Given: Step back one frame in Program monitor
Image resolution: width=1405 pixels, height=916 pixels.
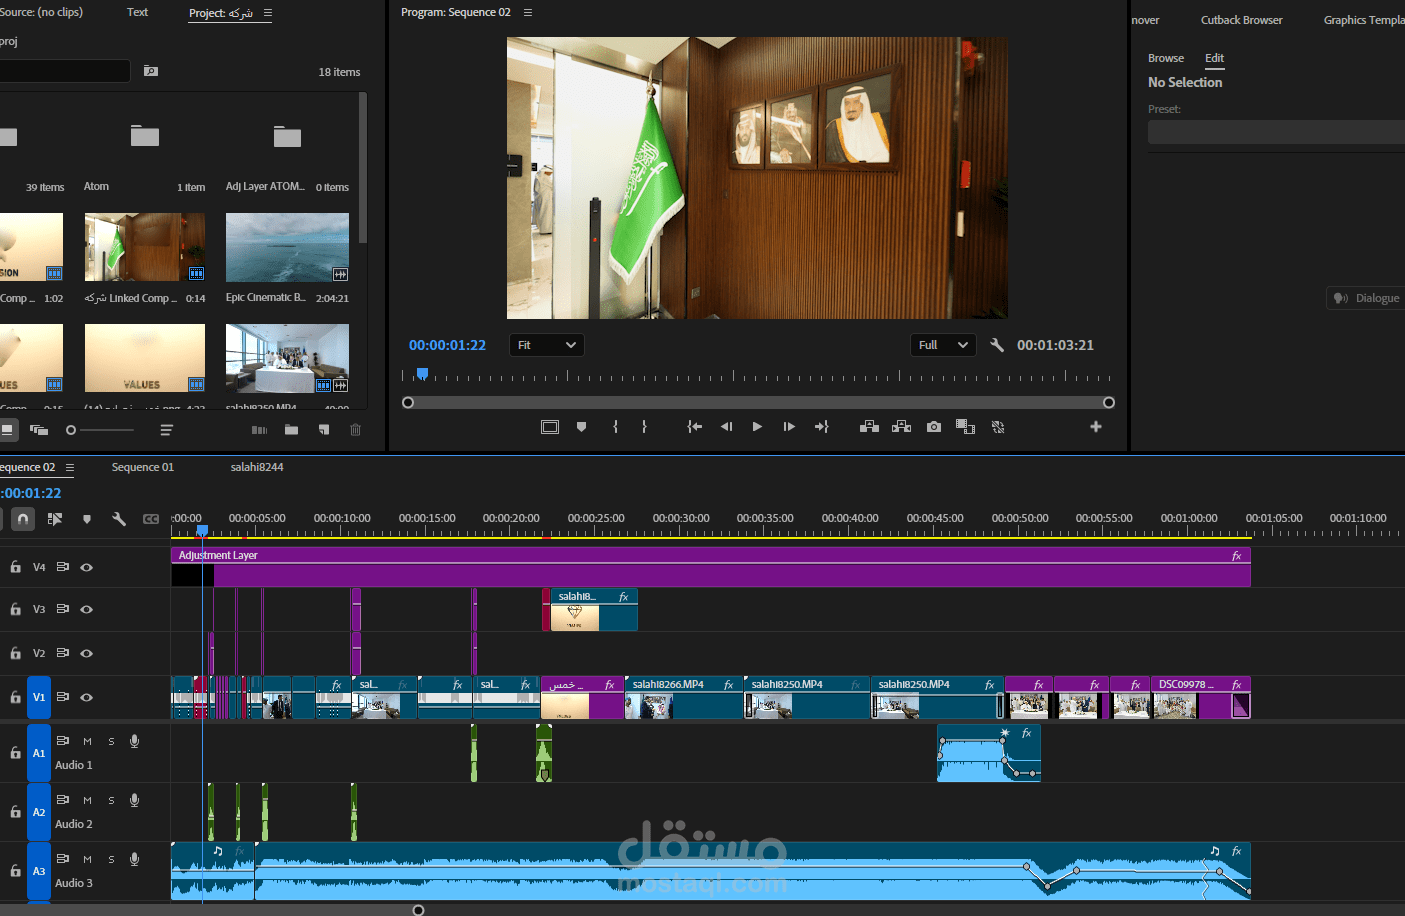Looking at the screenshot, I should point(726,427).
